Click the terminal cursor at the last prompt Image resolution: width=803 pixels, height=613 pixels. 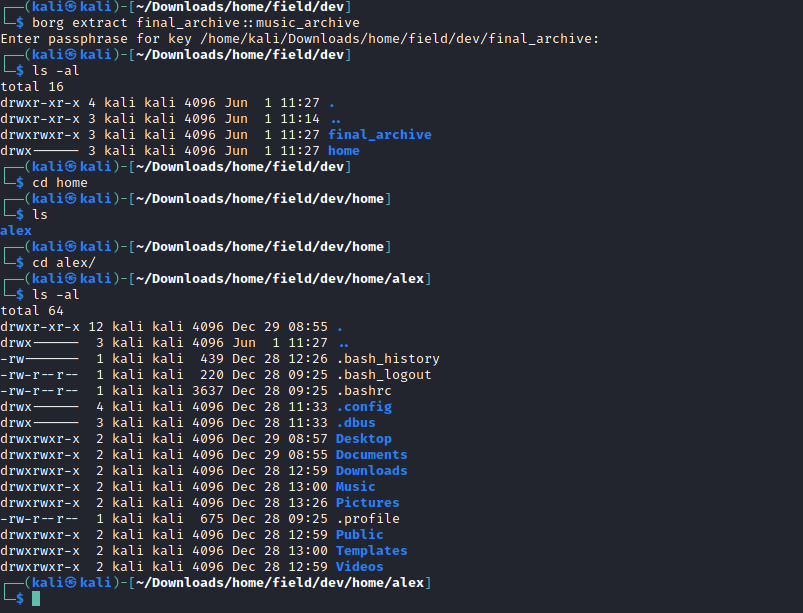click(36, 599)
